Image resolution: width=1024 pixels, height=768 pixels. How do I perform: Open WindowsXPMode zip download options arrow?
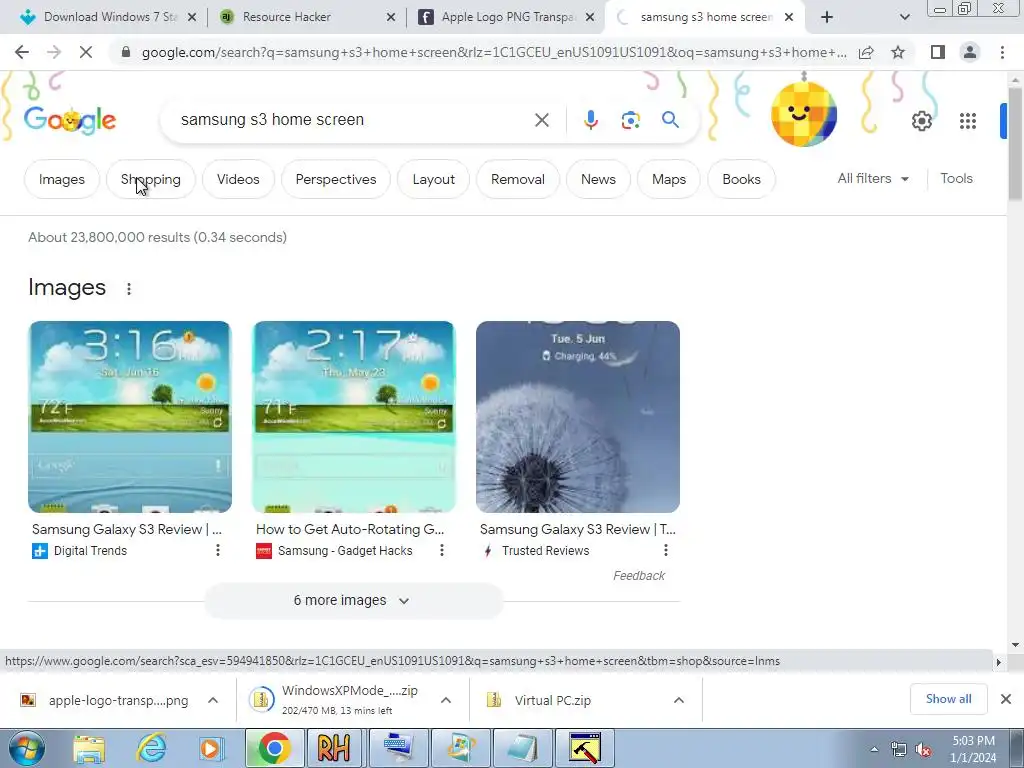446,700
